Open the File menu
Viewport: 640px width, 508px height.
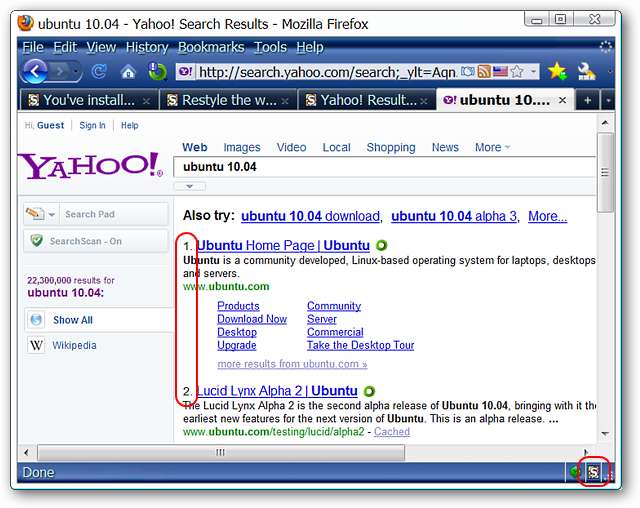(33, 47)
